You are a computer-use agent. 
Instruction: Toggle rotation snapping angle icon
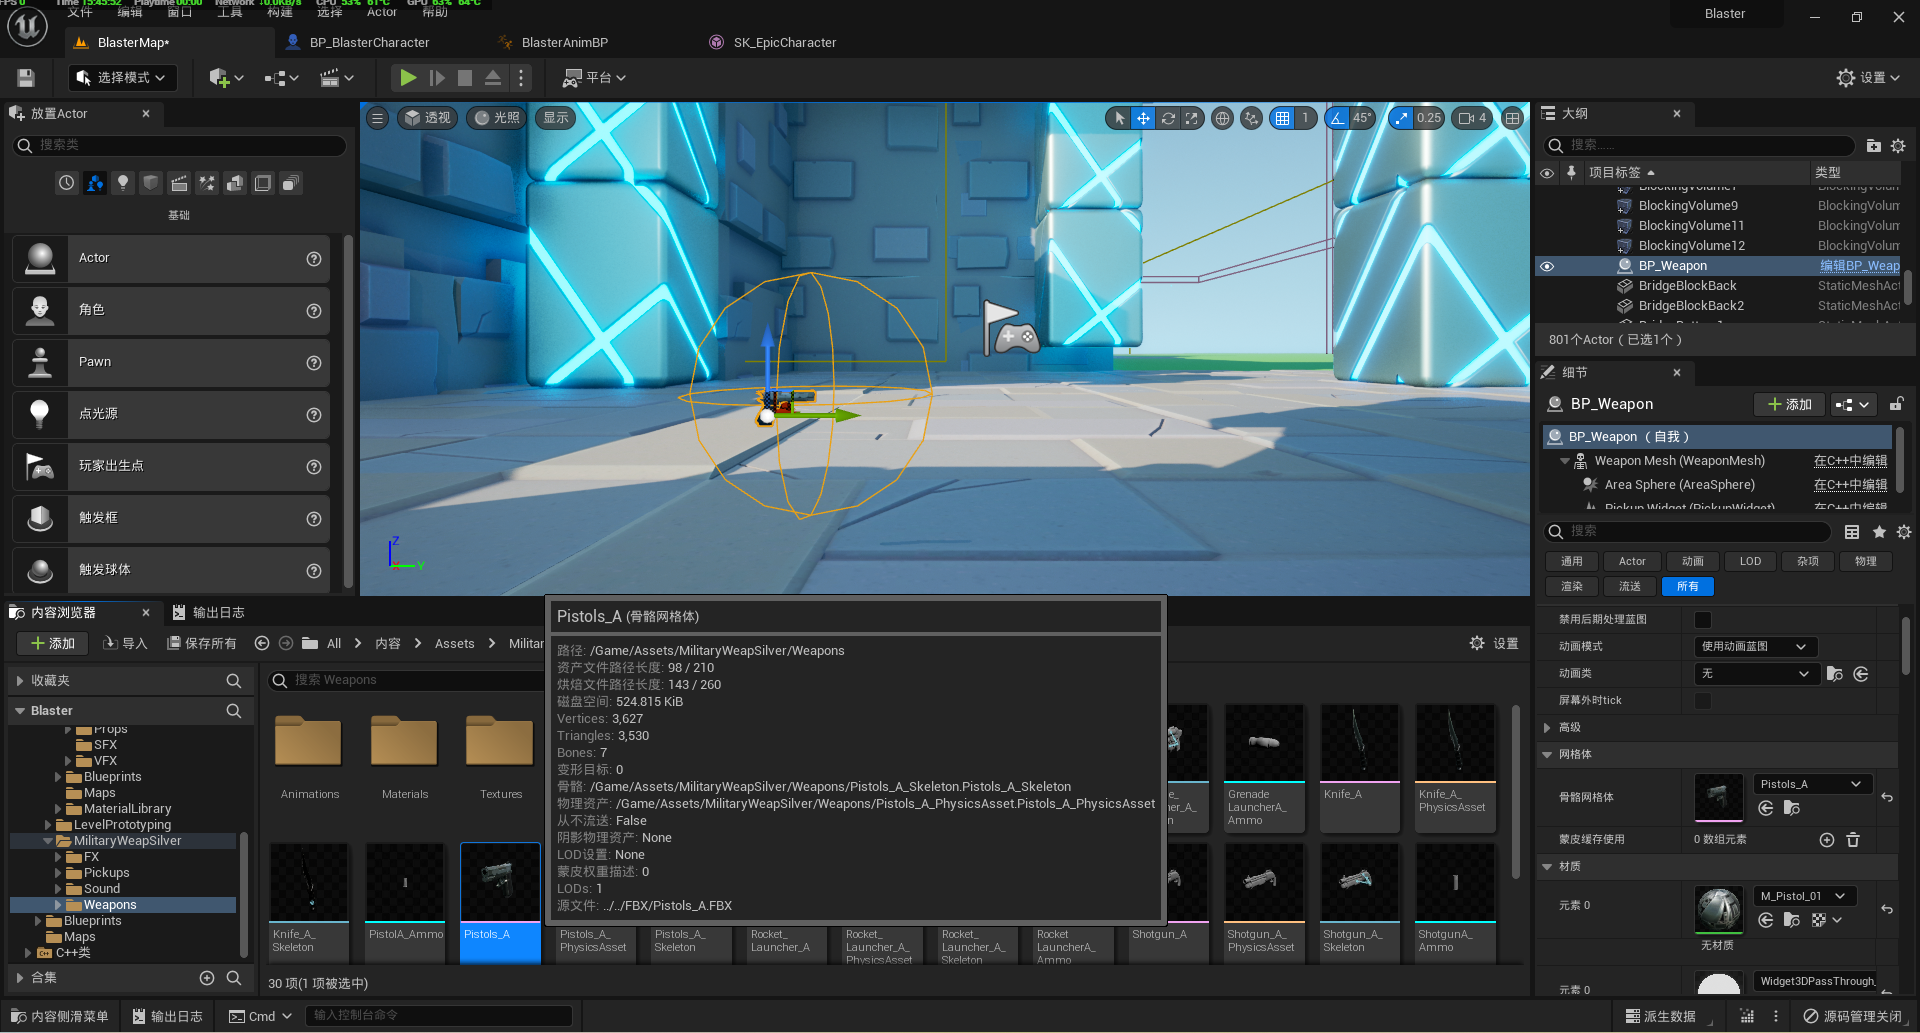coord(1337,118)
